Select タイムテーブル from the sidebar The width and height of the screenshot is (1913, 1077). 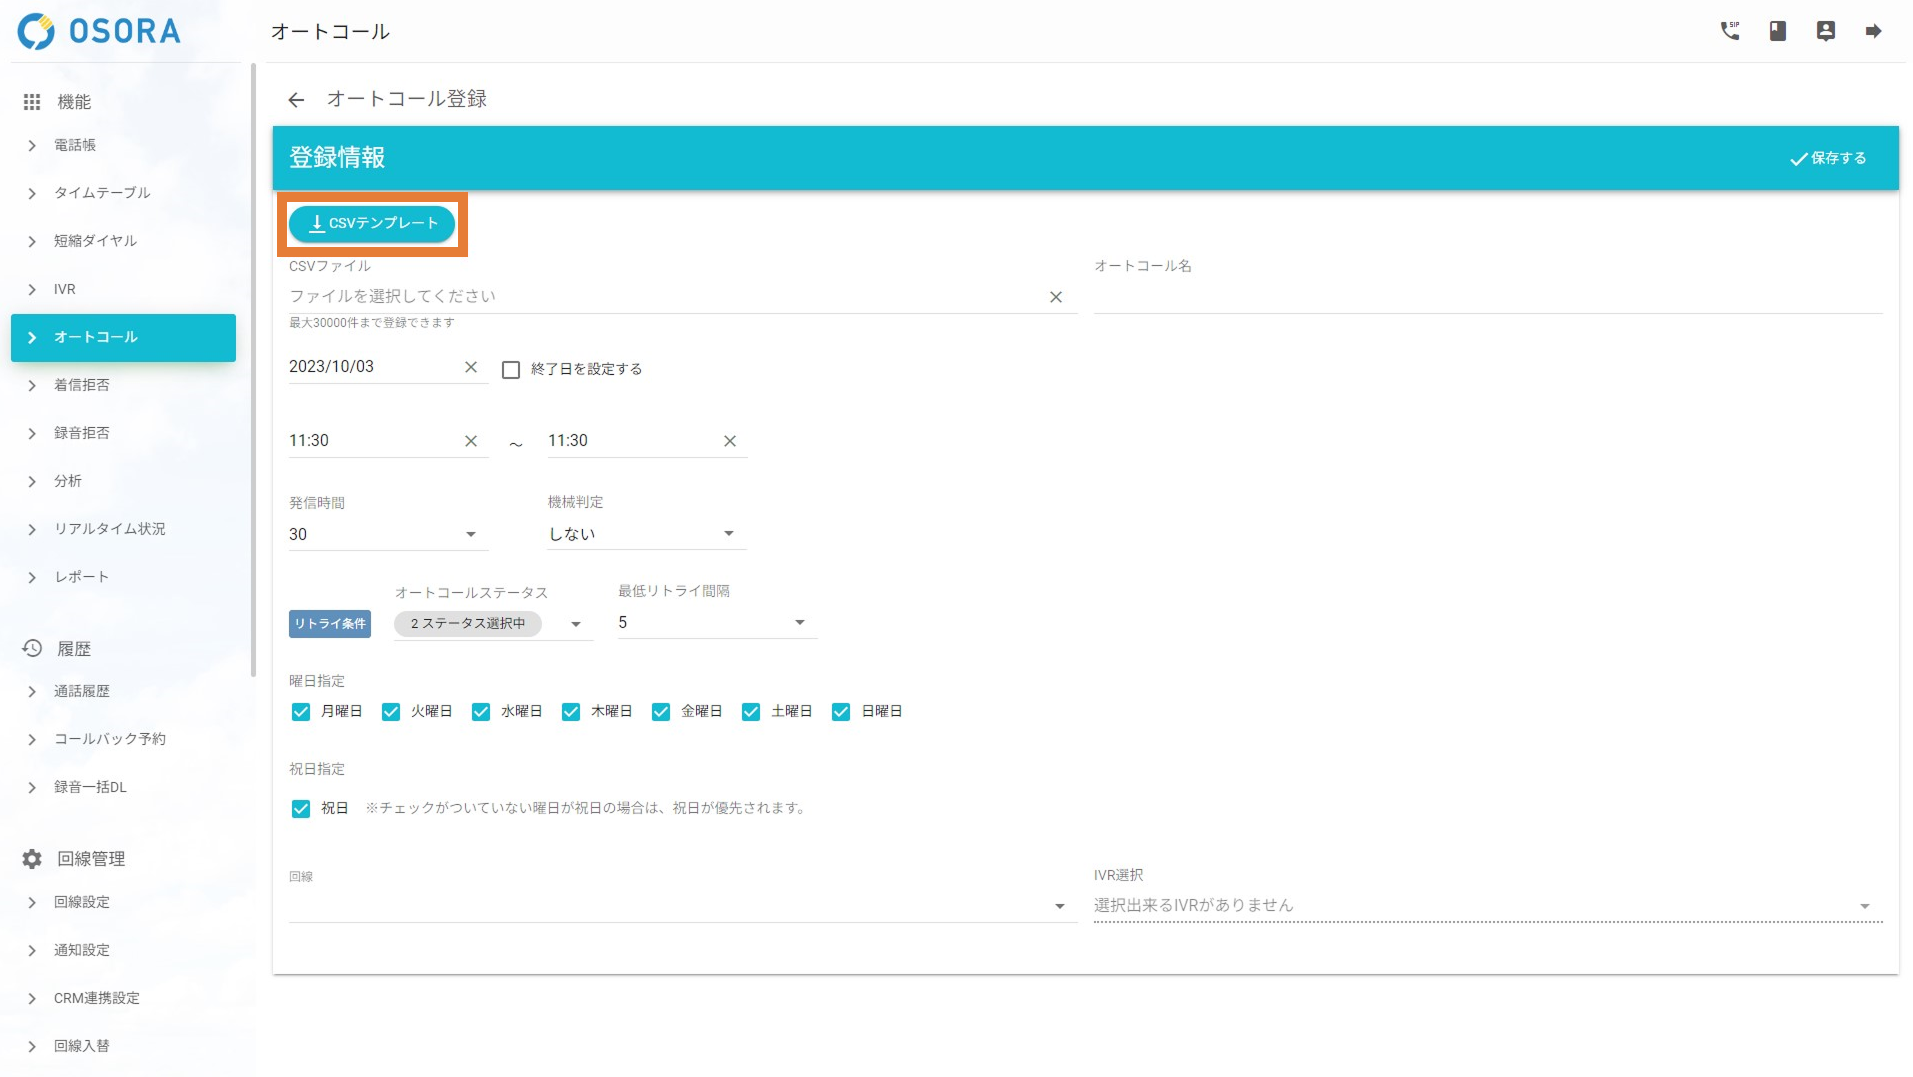[102, 193]
